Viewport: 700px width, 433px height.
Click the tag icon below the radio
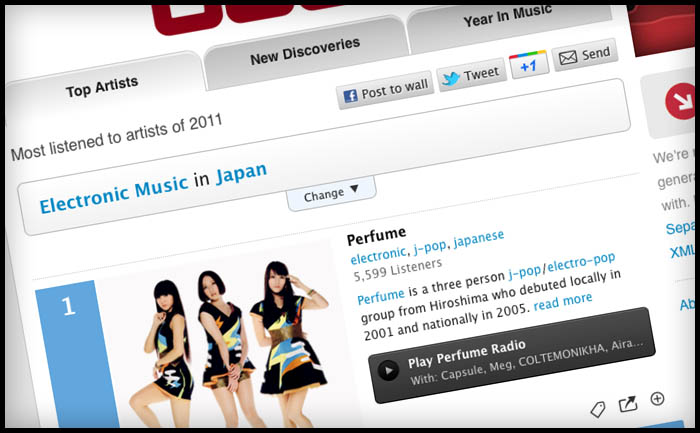[x=598, y=408]
